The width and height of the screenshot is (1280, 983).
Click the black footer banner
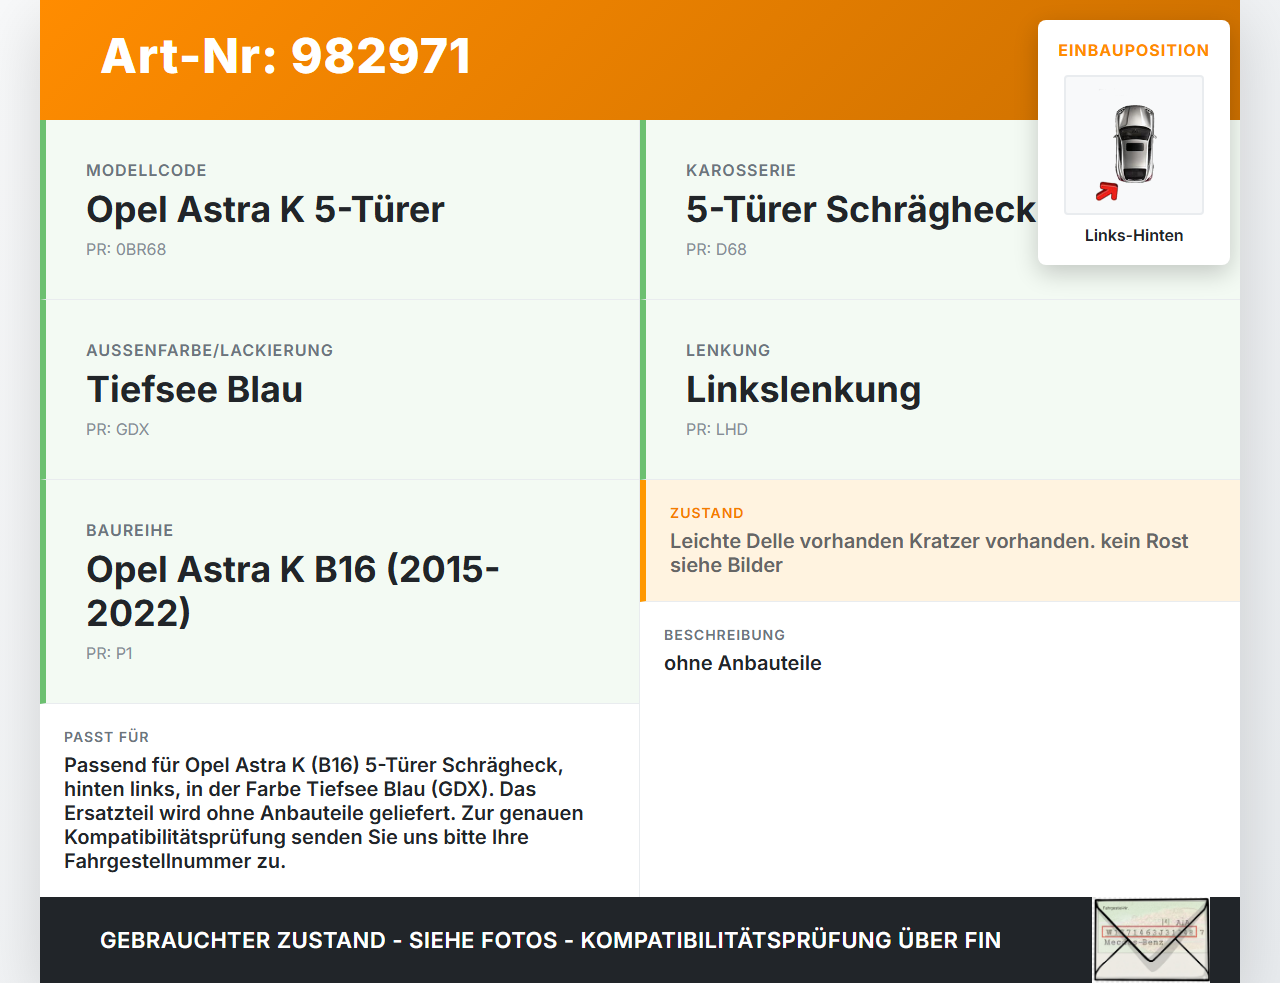coord(550,940)
